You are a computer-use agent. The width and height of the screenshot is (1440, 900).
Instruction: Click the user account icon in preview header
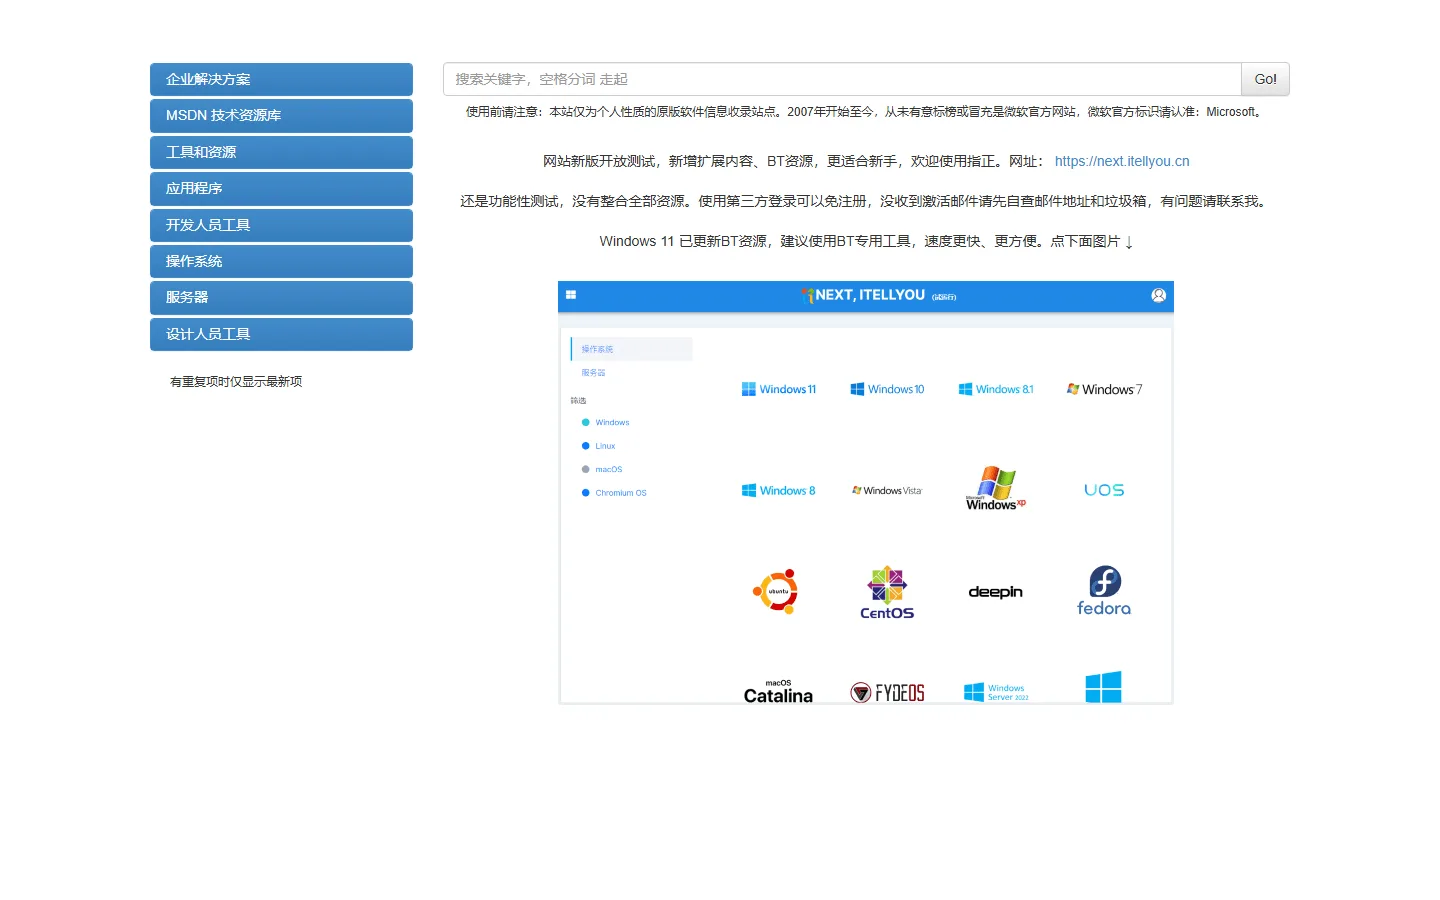point(1159,295)
